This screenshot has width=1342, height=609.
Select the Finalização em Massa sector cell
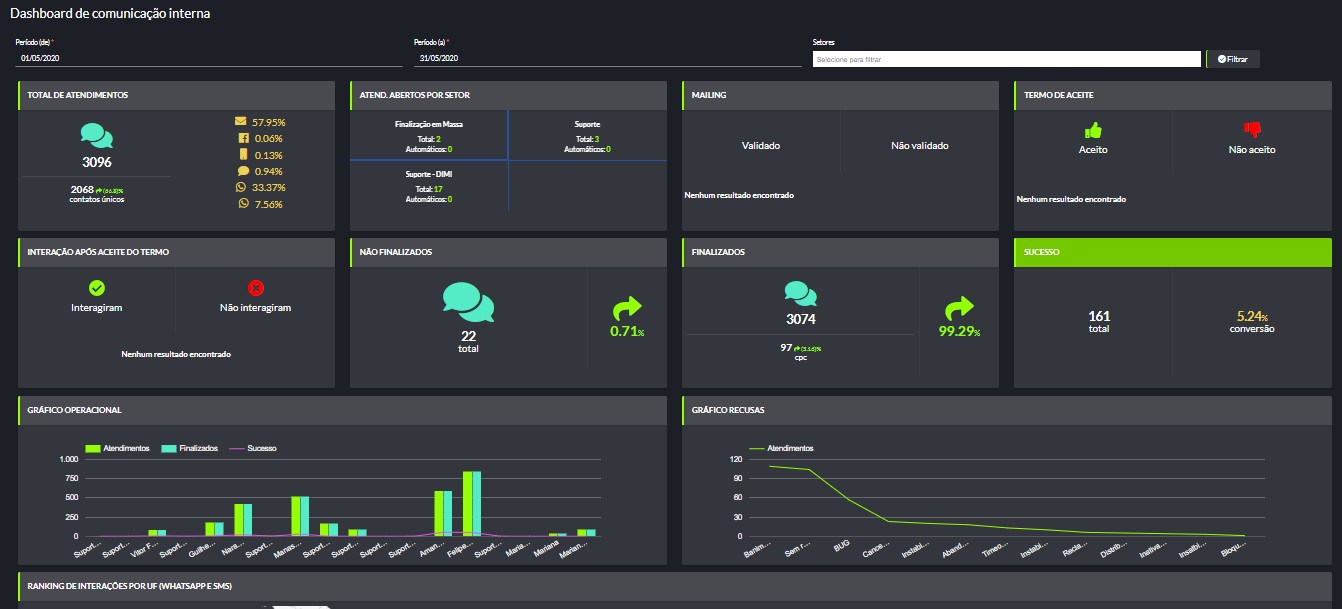pyautogui.click(x=428, y=135)
